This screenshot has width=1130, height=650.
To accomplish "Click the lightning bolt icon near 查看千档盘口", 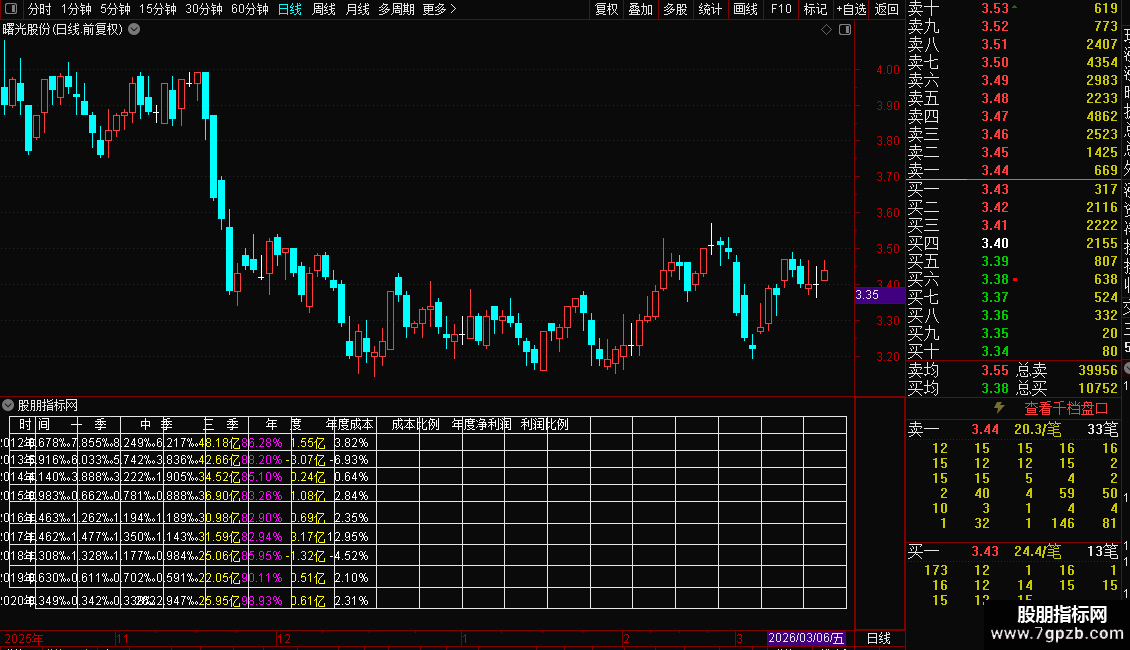I will (x=999, y=408).
